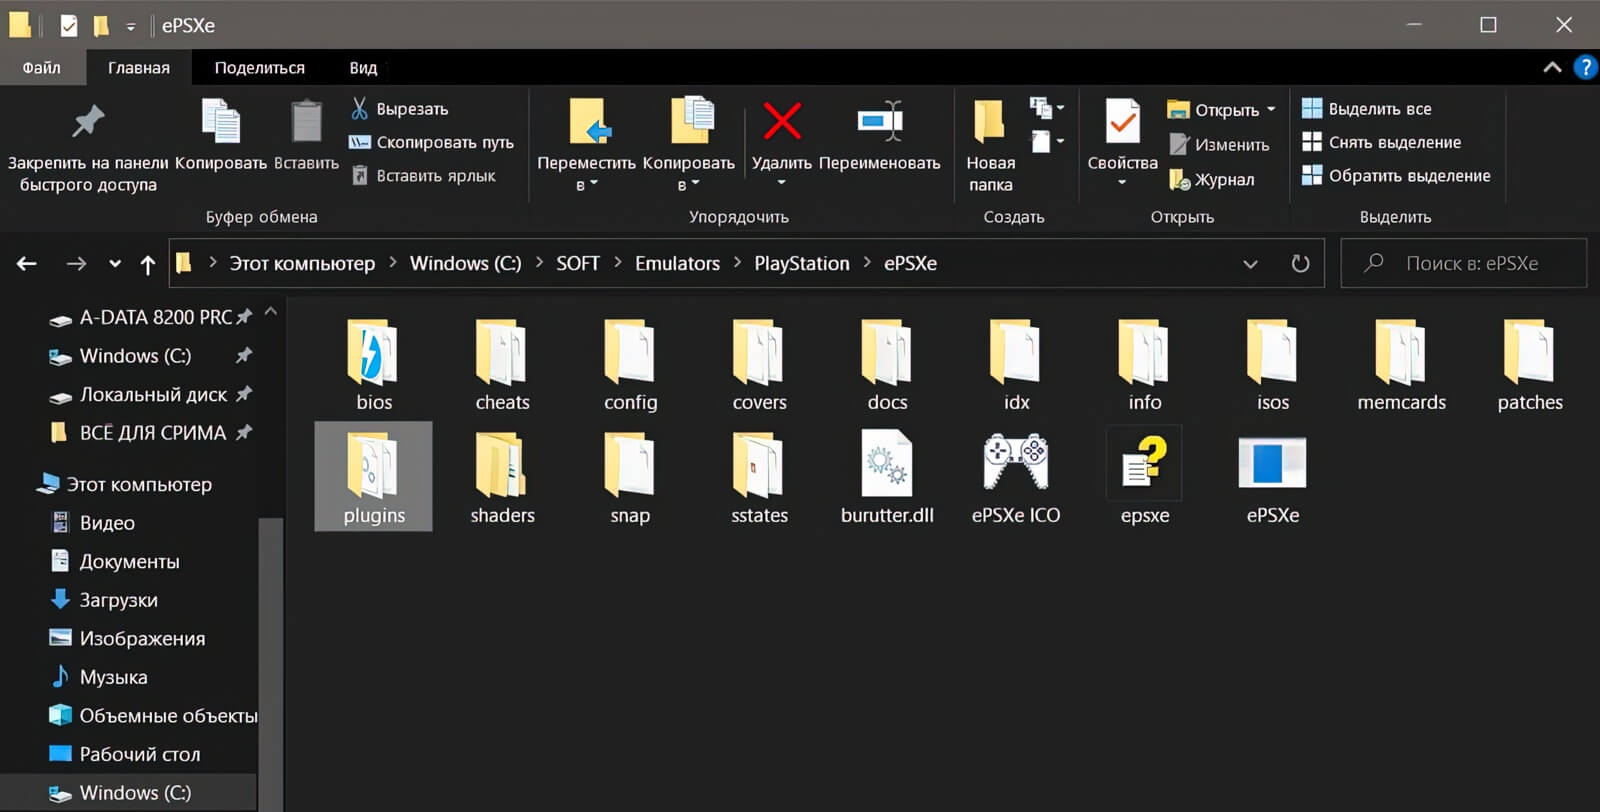The image size is (1600, 812).
Task: Go back with the back arrow
Action: pos(27,264)
